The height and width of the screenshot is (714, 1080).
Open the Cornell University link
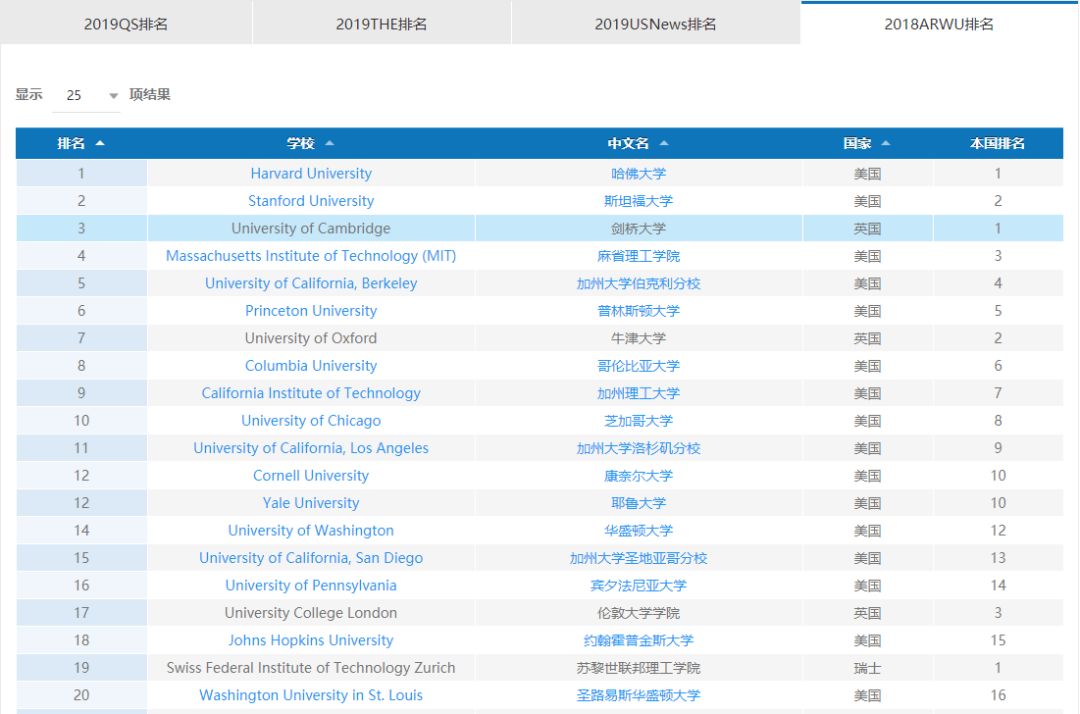[x=311, y=476]
